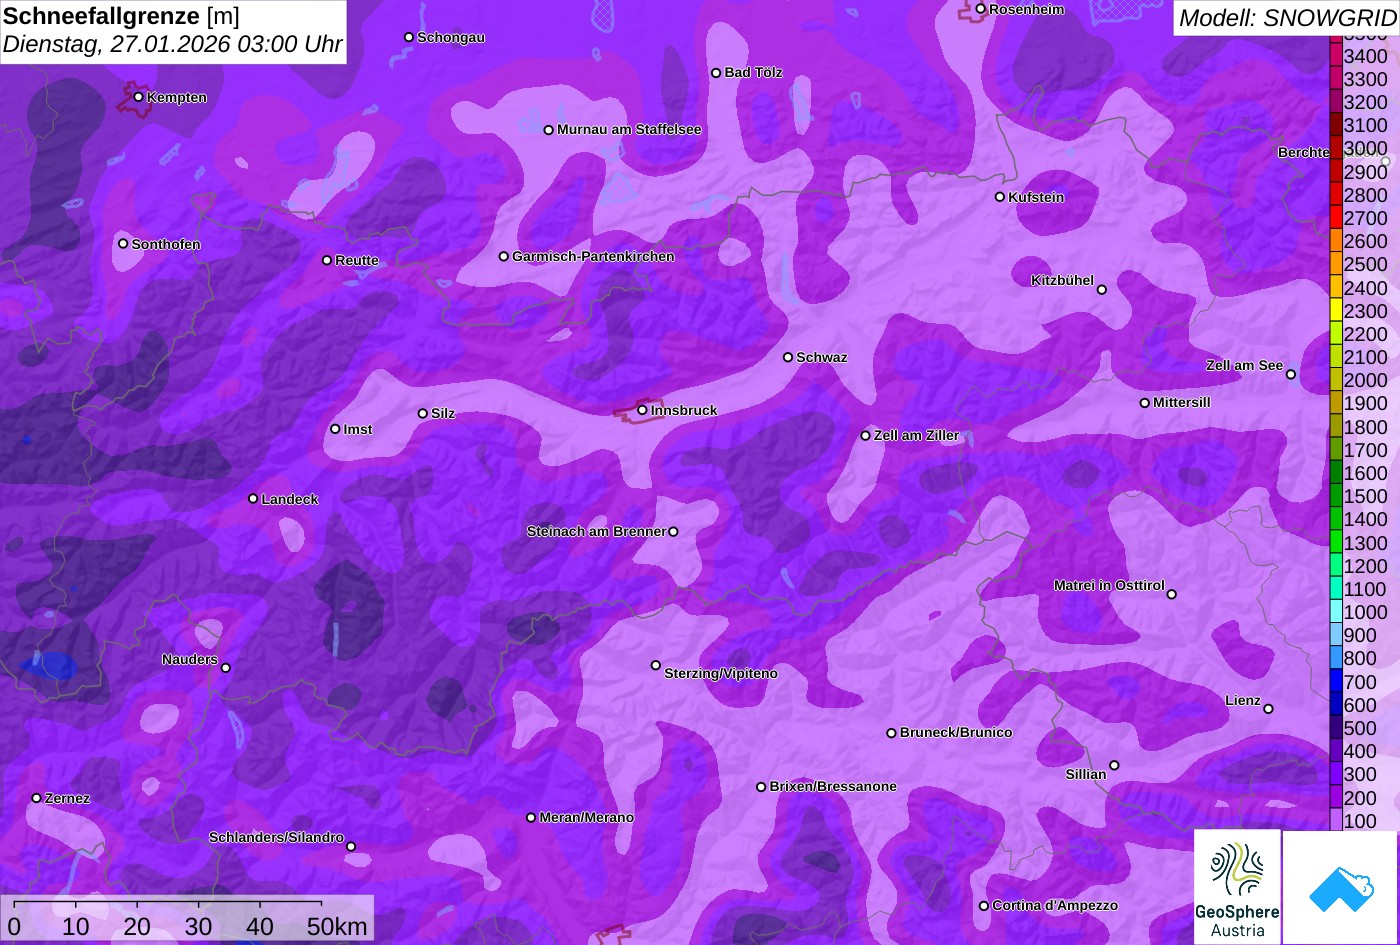Click the 'Sterzing/Vipiteno' label
Viewport: 1400px width, 945px height.
coord(721,674)
